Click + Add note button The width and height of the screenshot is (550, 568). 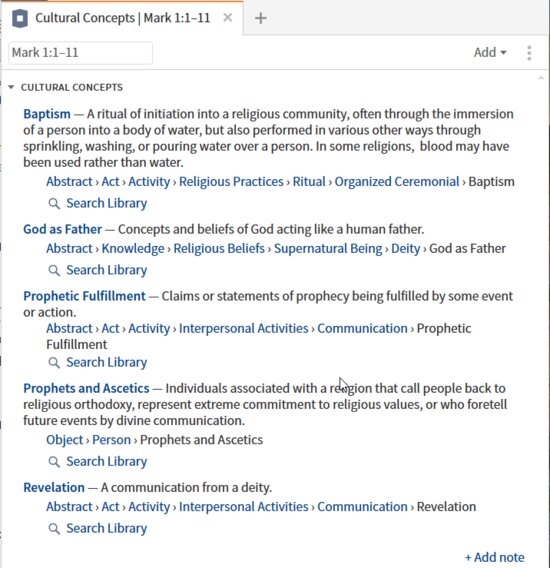click(495, 557)
